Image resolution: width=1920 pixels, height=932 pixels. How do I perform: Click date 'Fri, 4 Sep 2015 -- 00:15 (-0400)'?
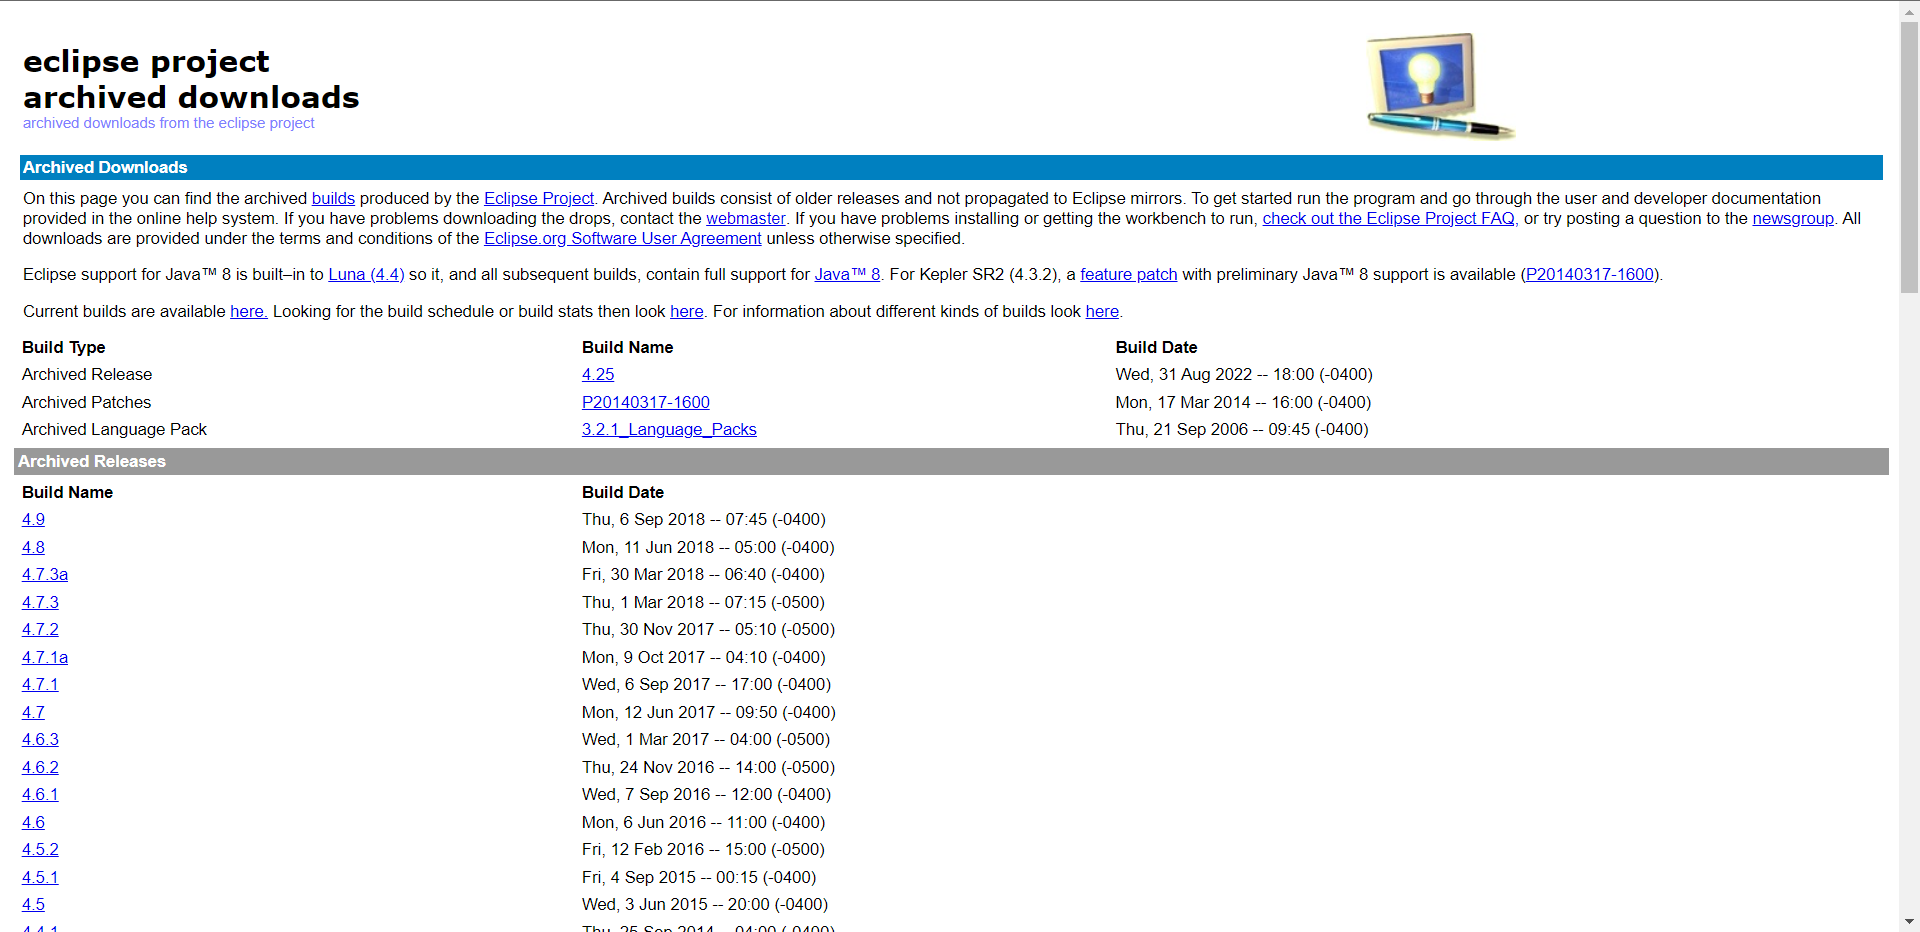[x=699, y=877]
